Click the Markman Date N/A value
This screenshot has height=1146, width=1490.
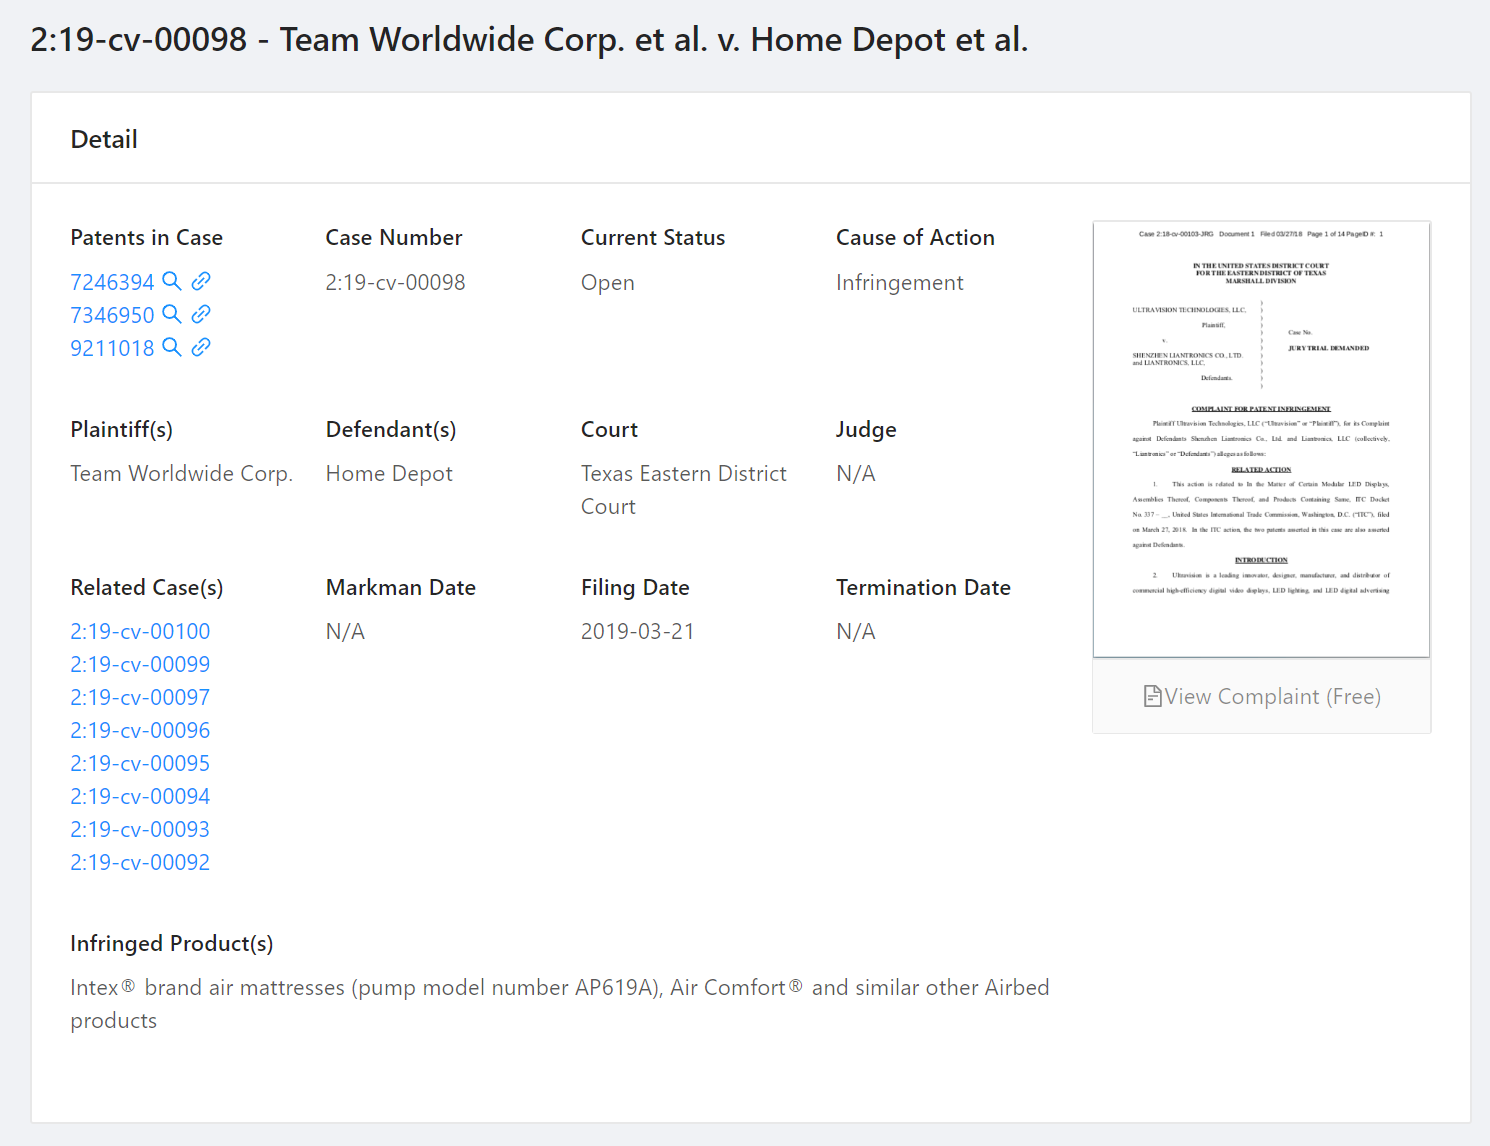coord(345,631)
